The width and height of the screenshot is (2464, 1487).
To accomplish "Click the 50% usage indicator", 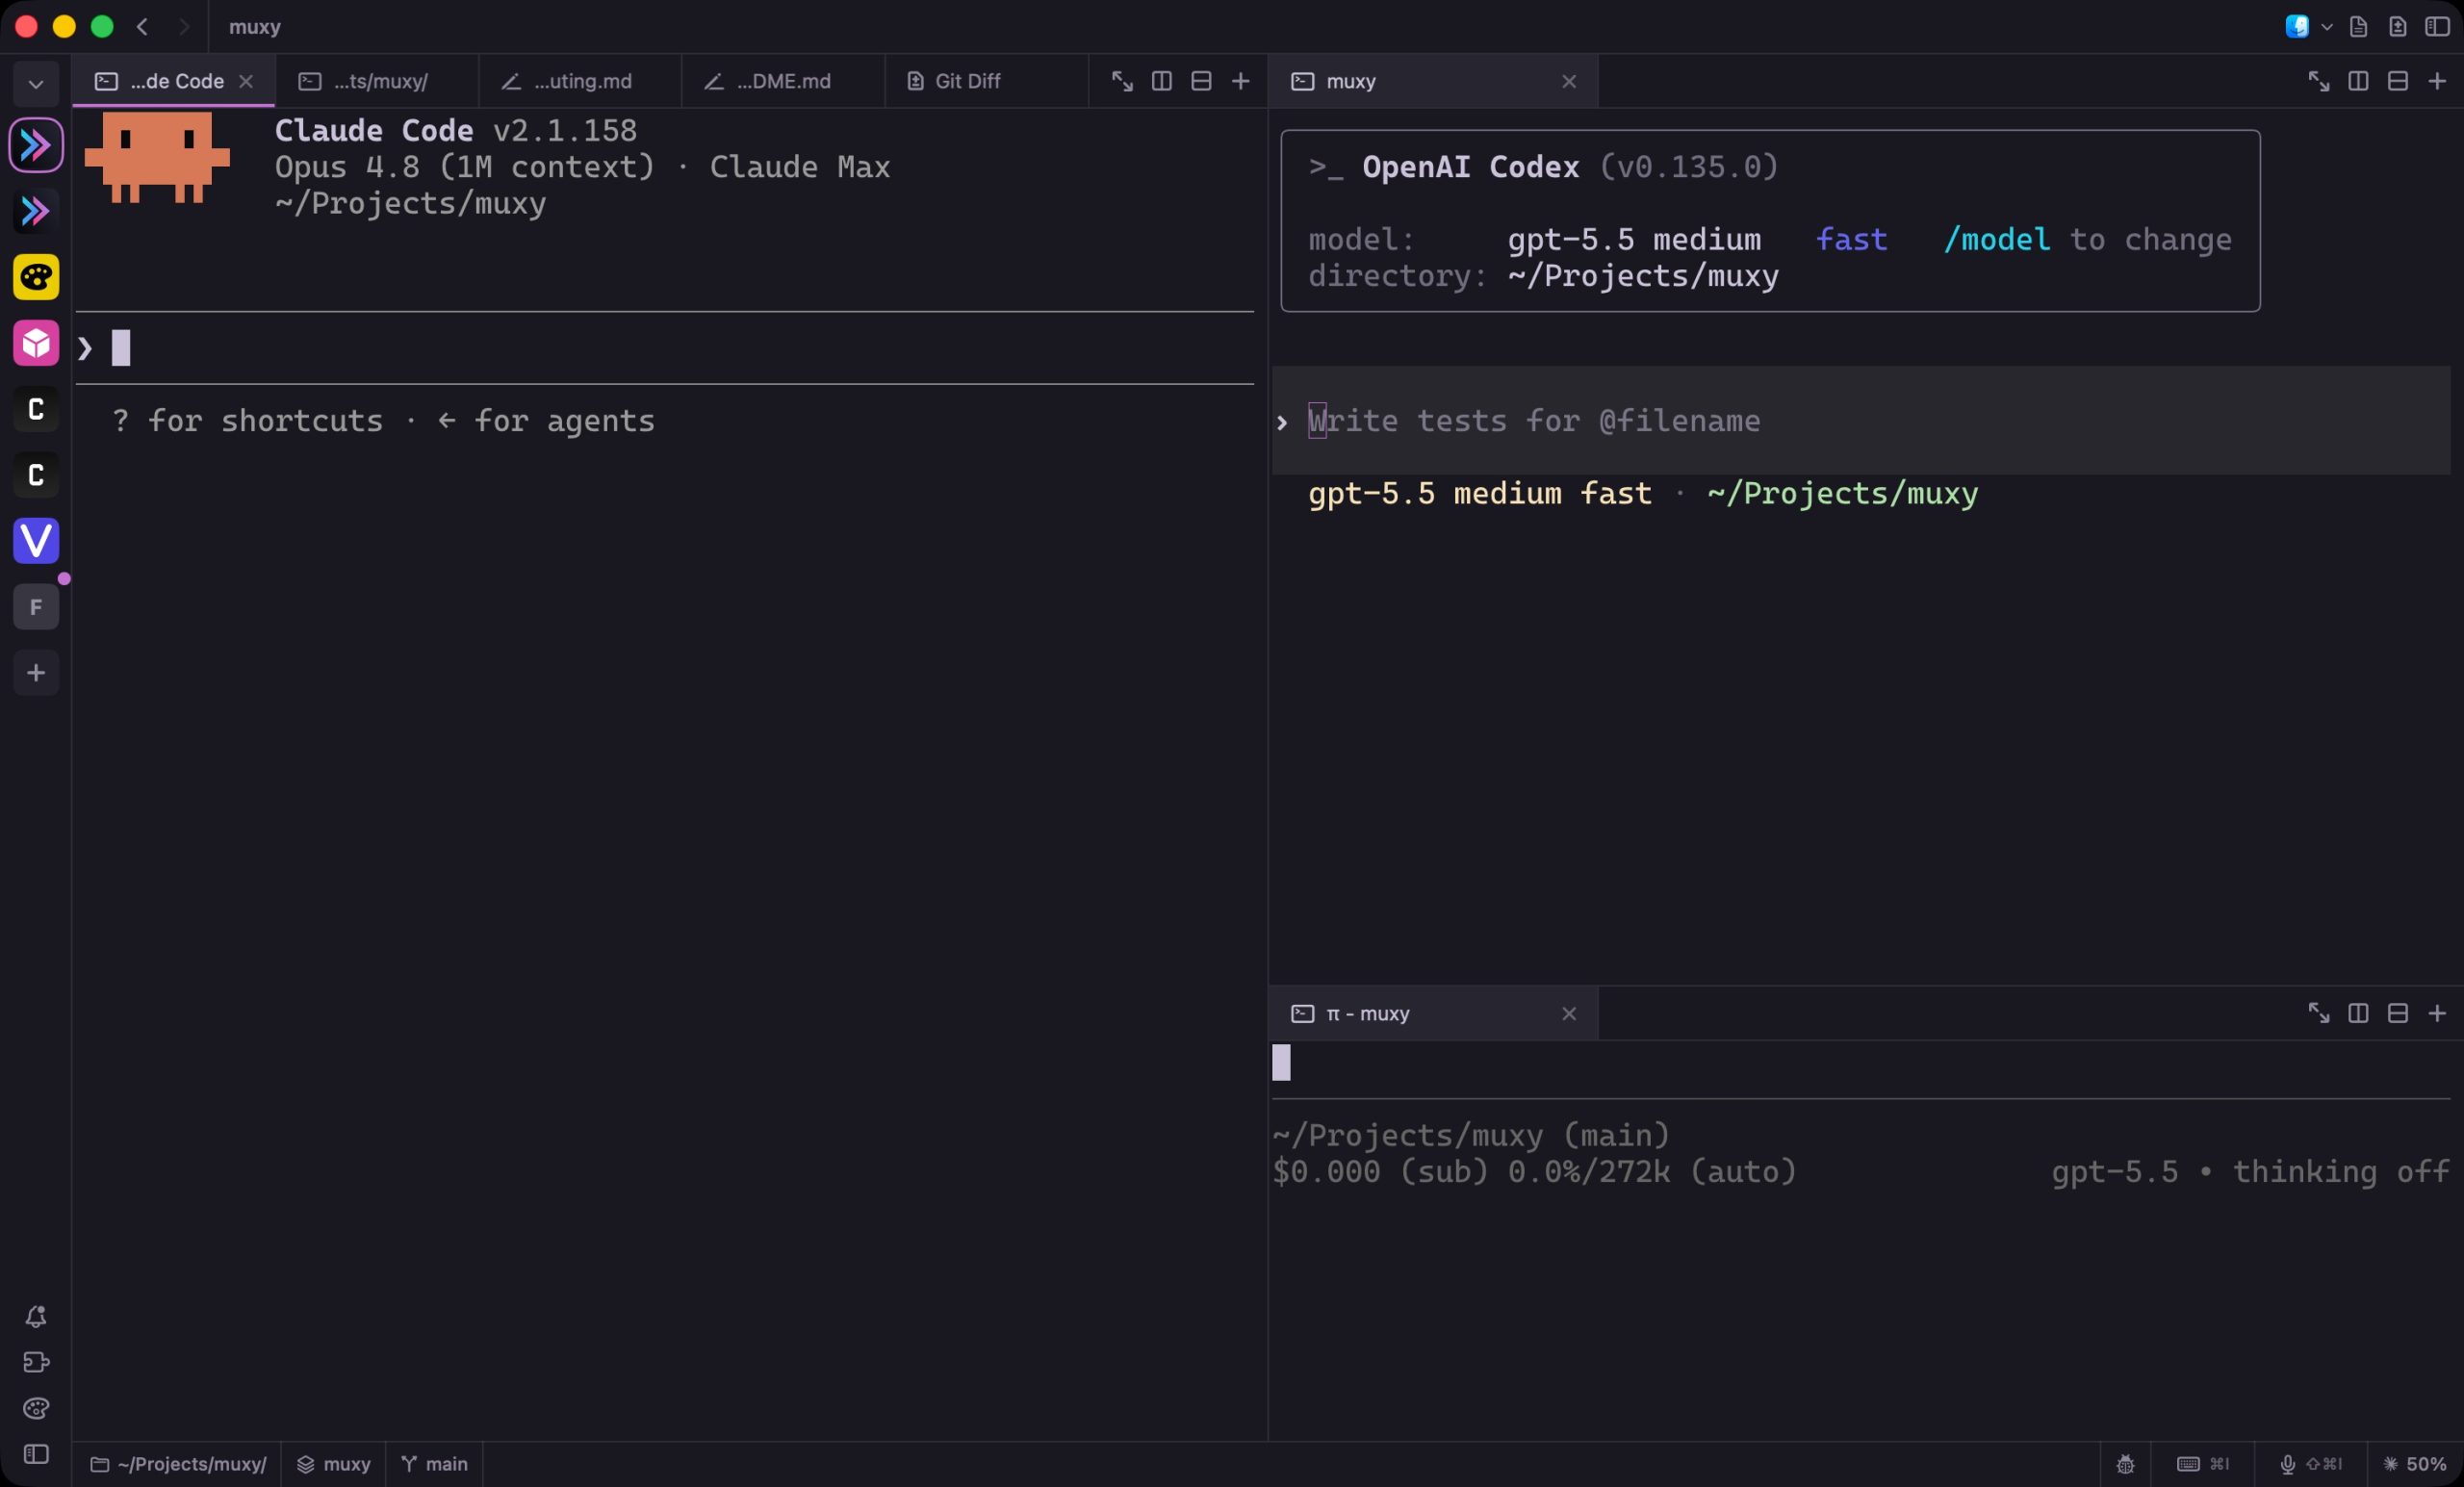I will click(x=2415, y=1464).
